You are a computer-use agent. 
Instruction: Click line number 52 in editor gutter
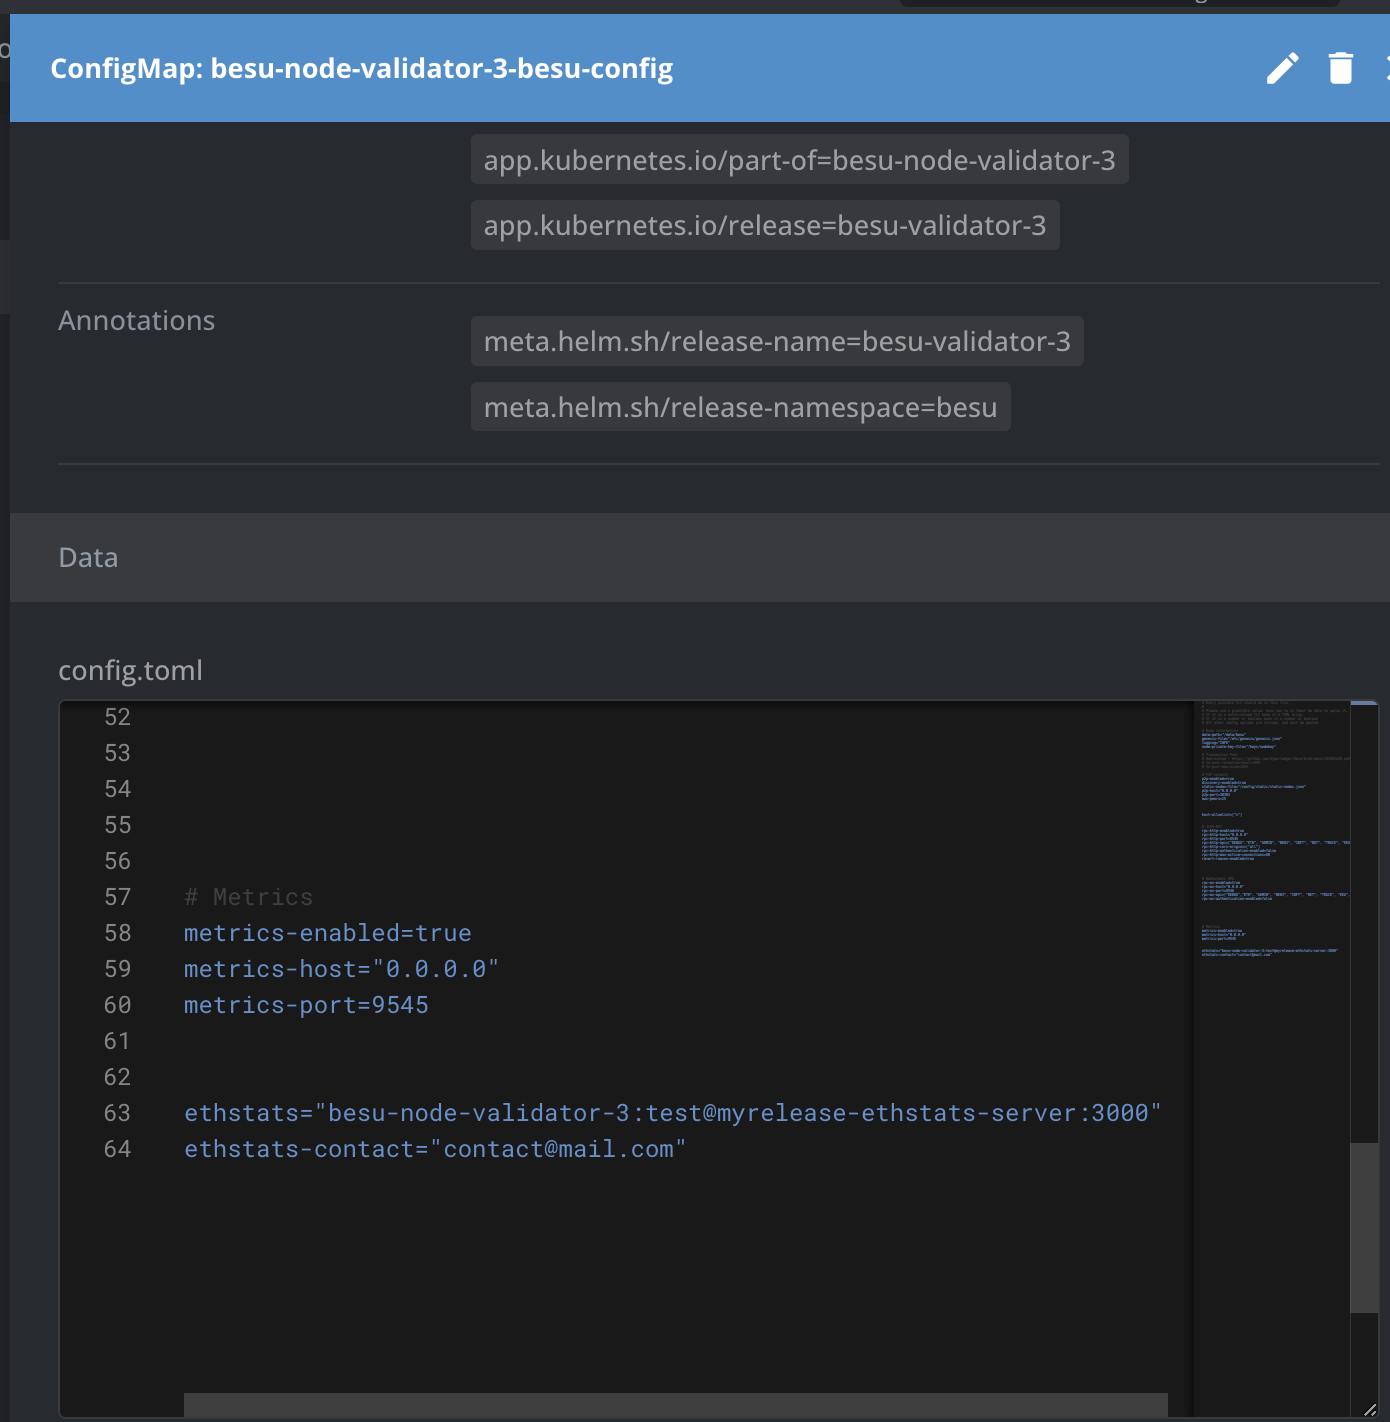click(118, 717)
